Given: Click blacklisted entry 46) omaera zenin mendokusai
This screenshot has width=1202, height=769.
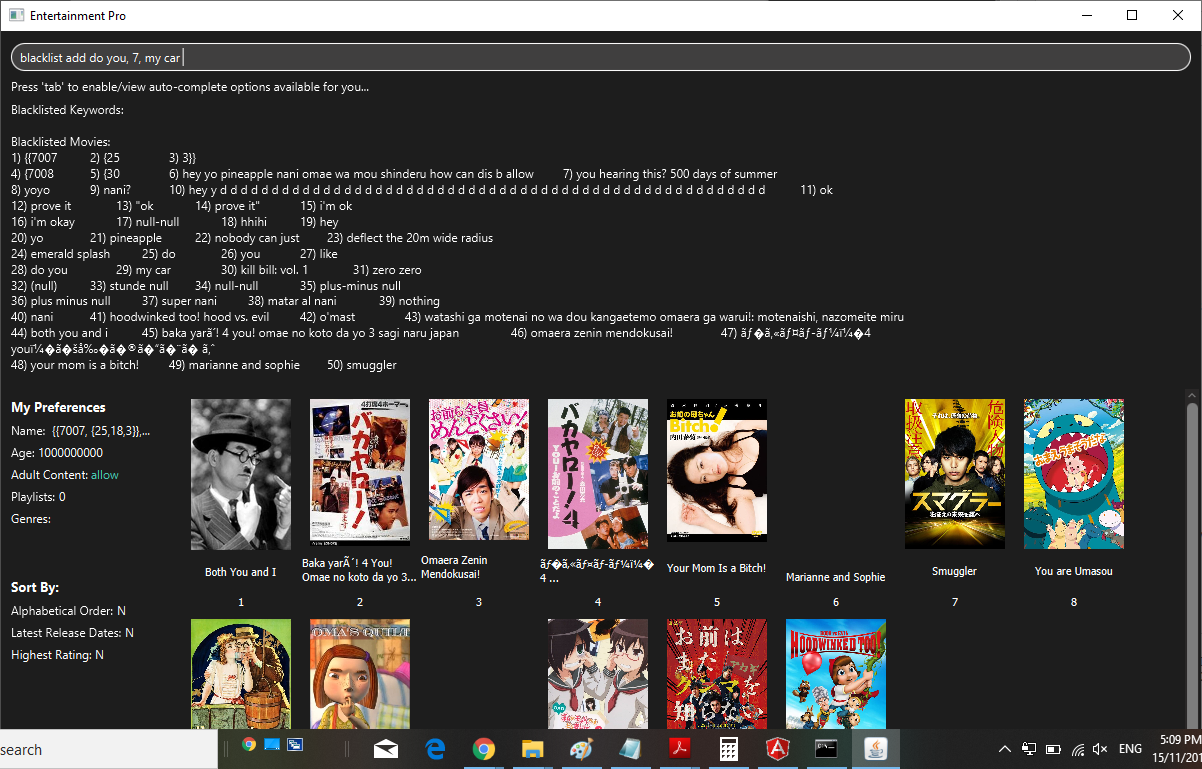Looking at the screenshot, I should (x=592, y=333).
